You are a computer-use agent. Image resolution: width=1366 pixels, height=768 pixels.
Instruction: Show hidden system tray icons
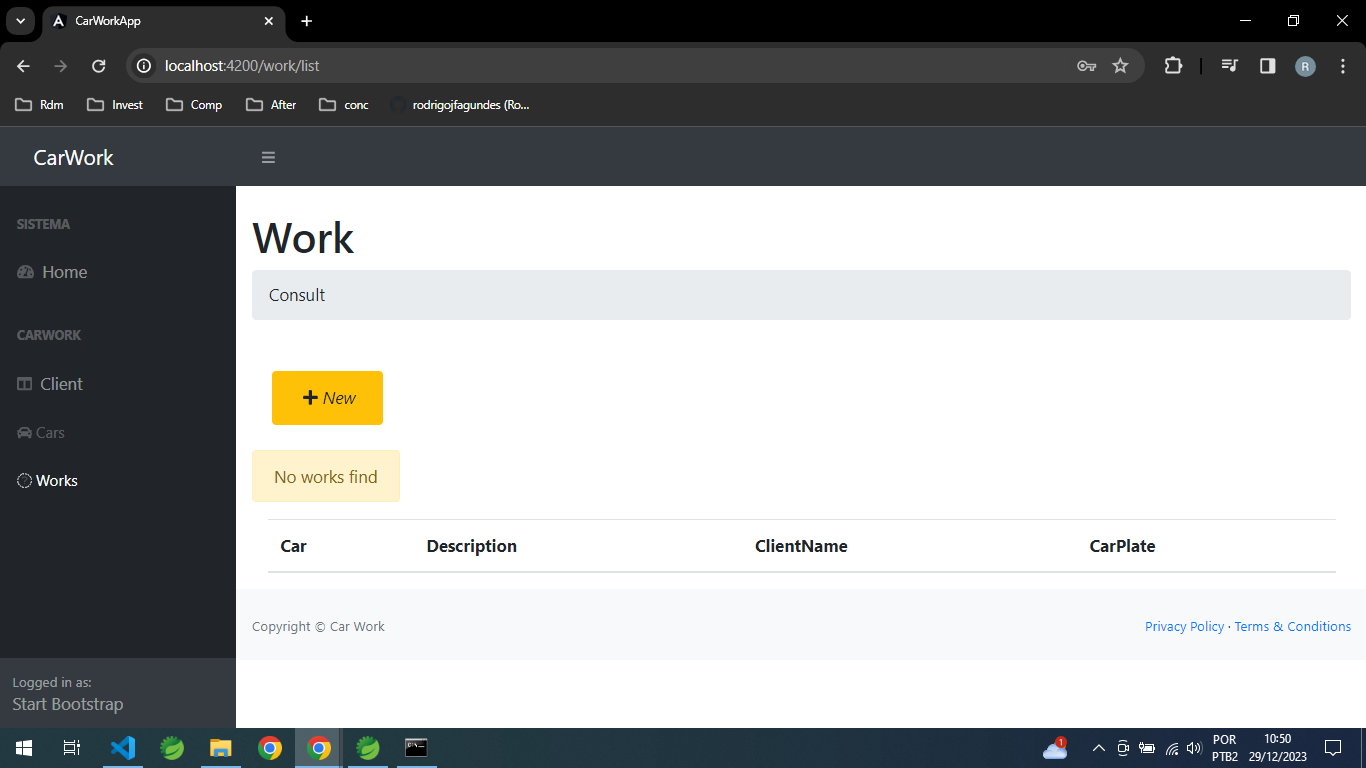click(x=1098, y=748)
